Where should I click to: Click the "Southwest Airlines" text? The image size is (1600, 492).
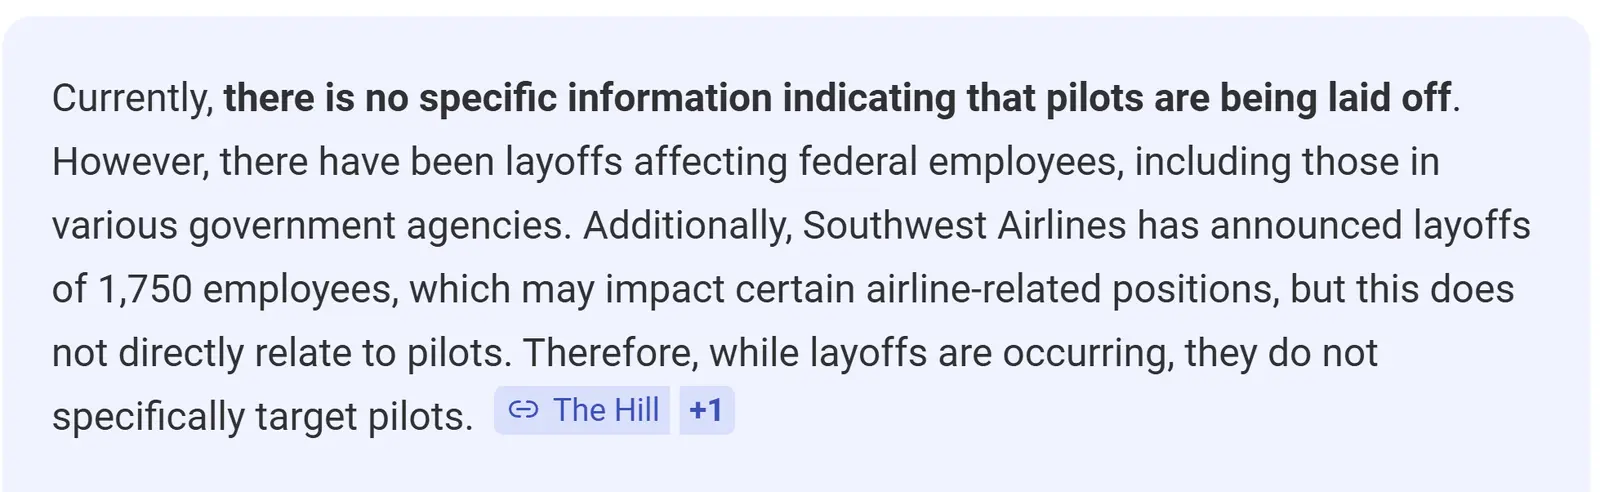pyautogui.click(x=964, y=225)
